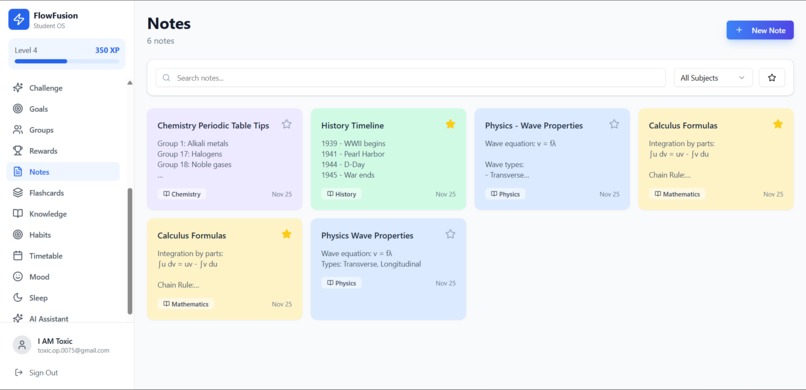Image resolution: width=806 pixels, height=390 pixels.
Task: Click the AI Assistant sparkle icon
Action: click(18, 319)
